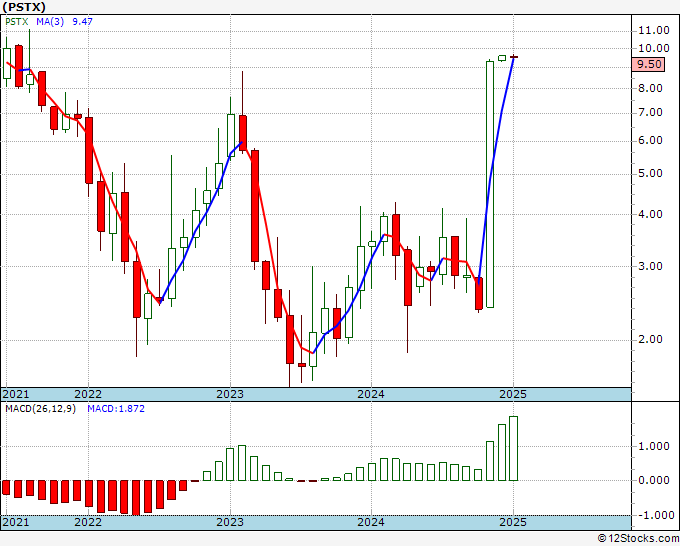Click 2024 on the MACD timeline
The width and height of the screenshot is (680, 546).
pos(371,522)
